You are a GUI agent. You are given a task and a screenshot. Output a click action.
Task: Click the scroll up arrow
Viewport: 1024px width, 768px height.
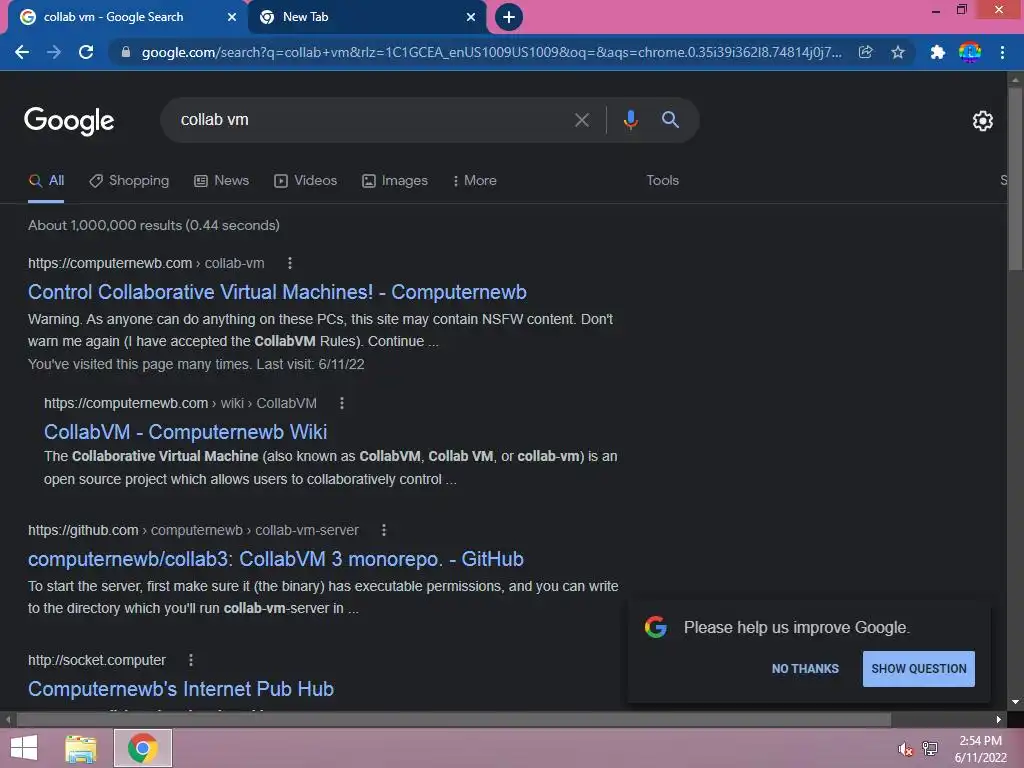[x=1015, y=79]
